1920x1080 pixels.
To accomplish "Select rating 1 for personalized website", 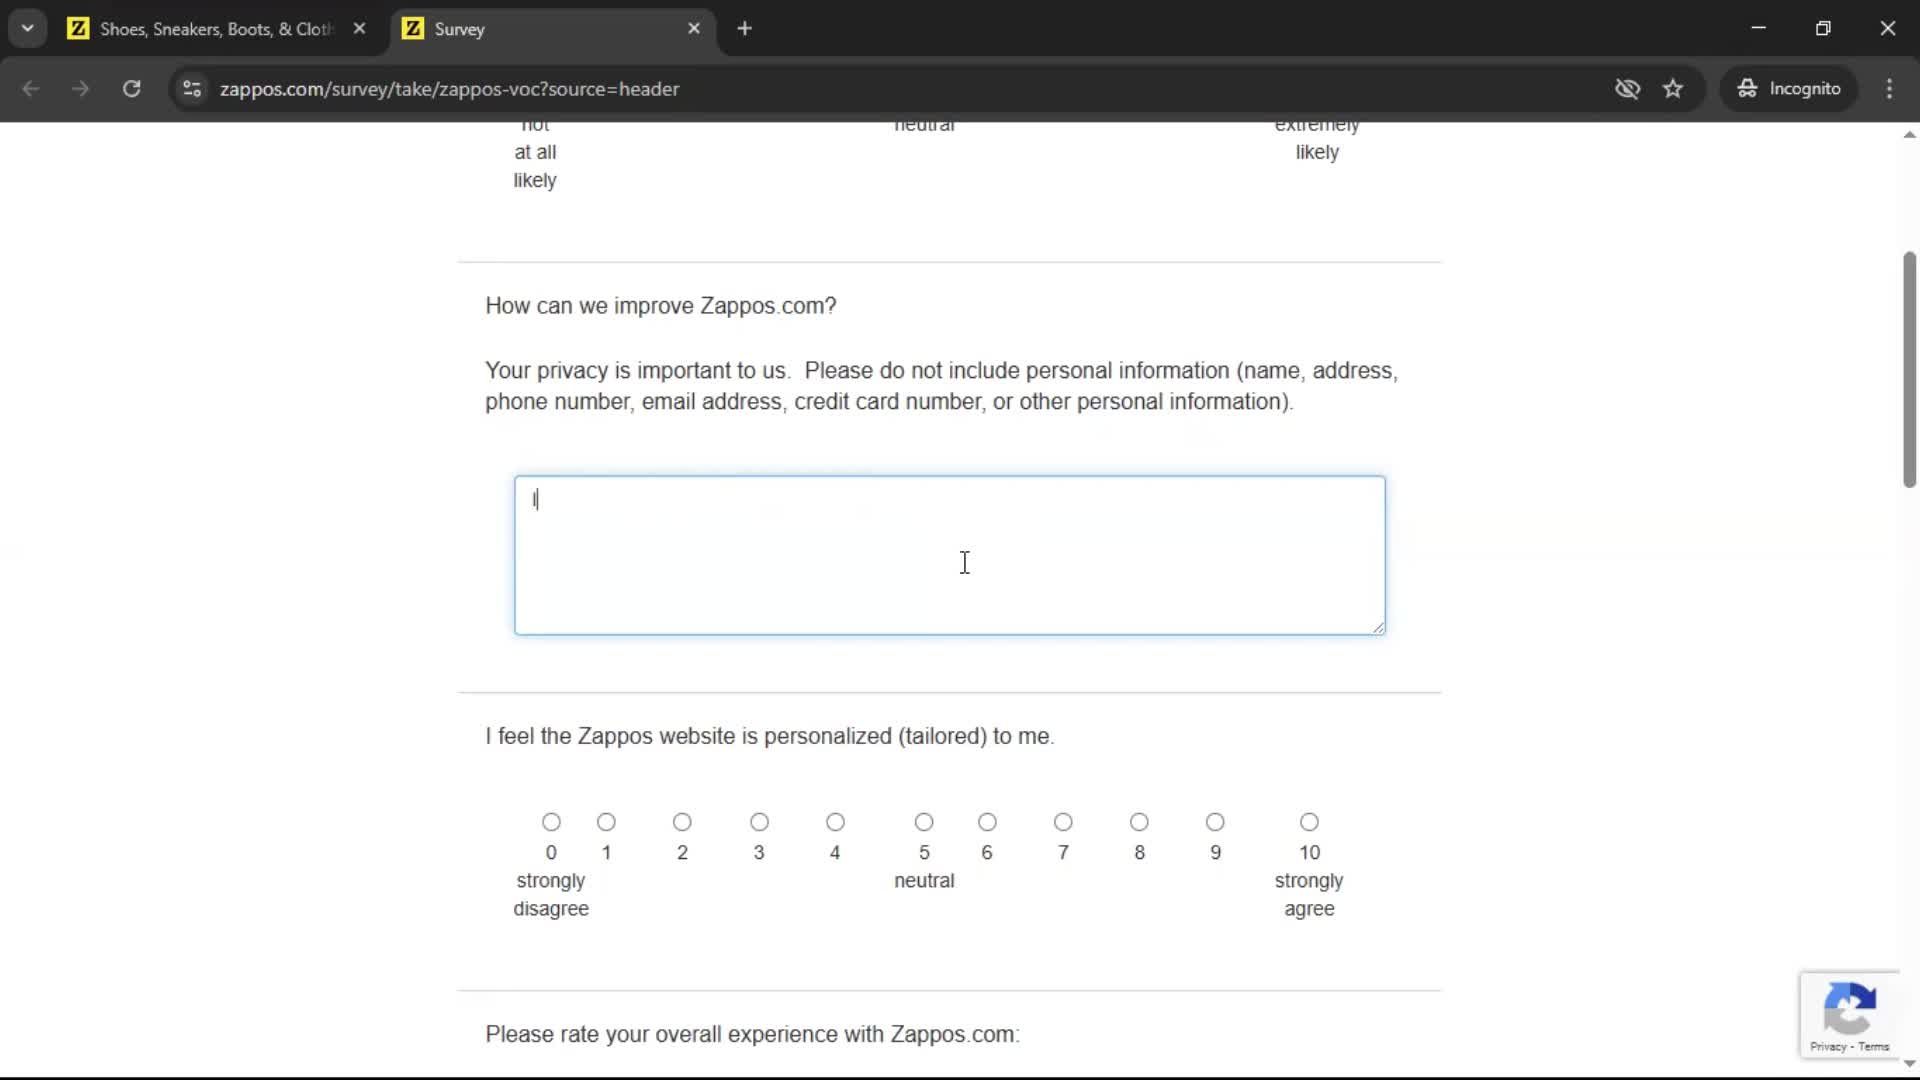I will (606, 822).
